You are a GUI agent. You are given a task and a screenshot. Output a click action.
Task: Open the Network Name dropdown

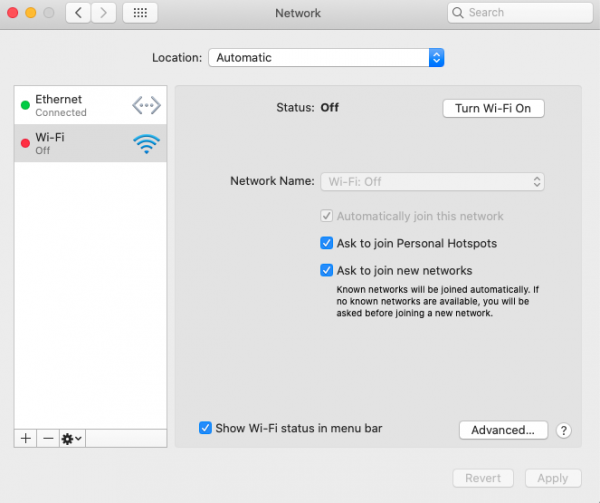point(432,182)
